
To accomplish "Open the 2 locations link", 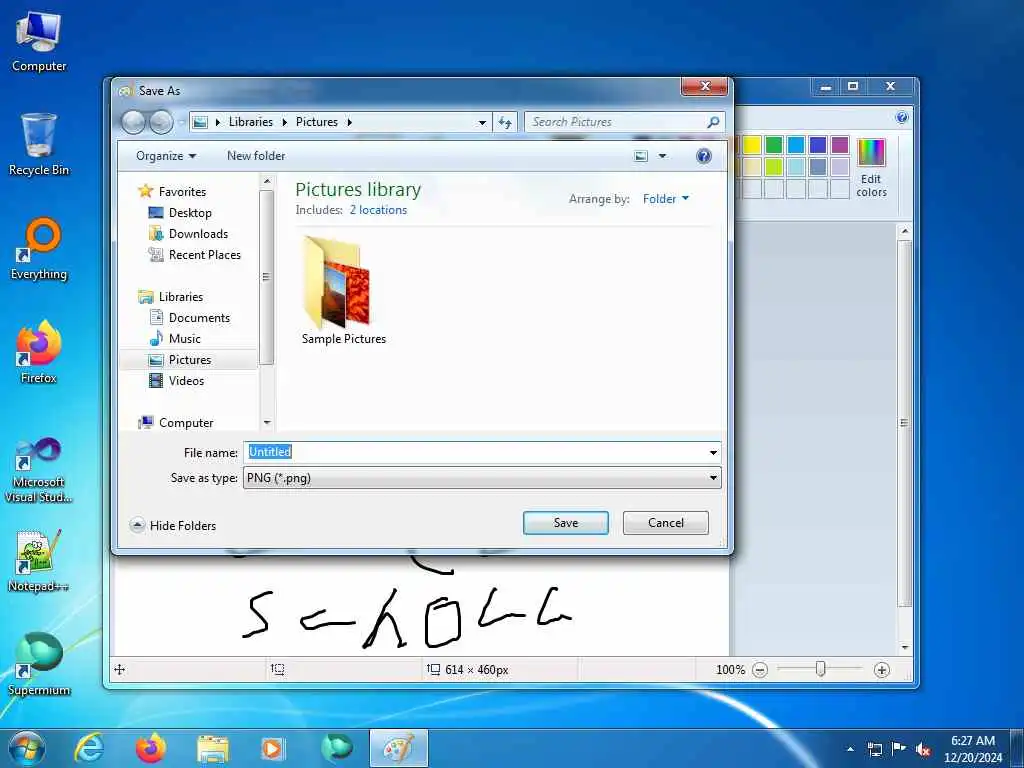I will (378, 210).
